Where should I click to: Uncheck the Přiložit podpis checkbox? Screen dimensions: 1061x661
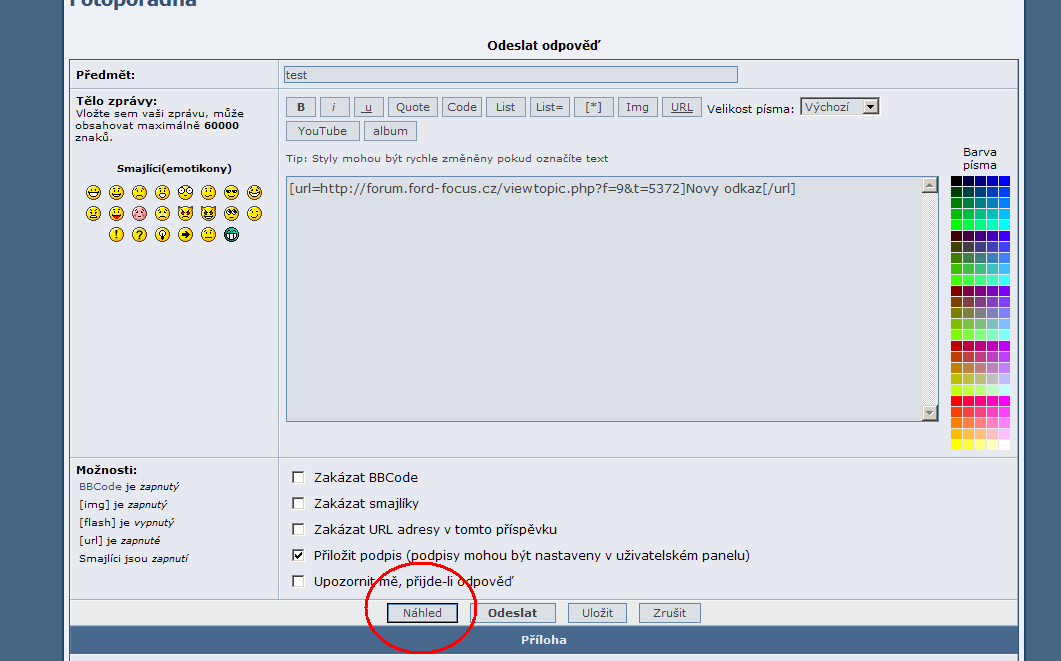298,555
